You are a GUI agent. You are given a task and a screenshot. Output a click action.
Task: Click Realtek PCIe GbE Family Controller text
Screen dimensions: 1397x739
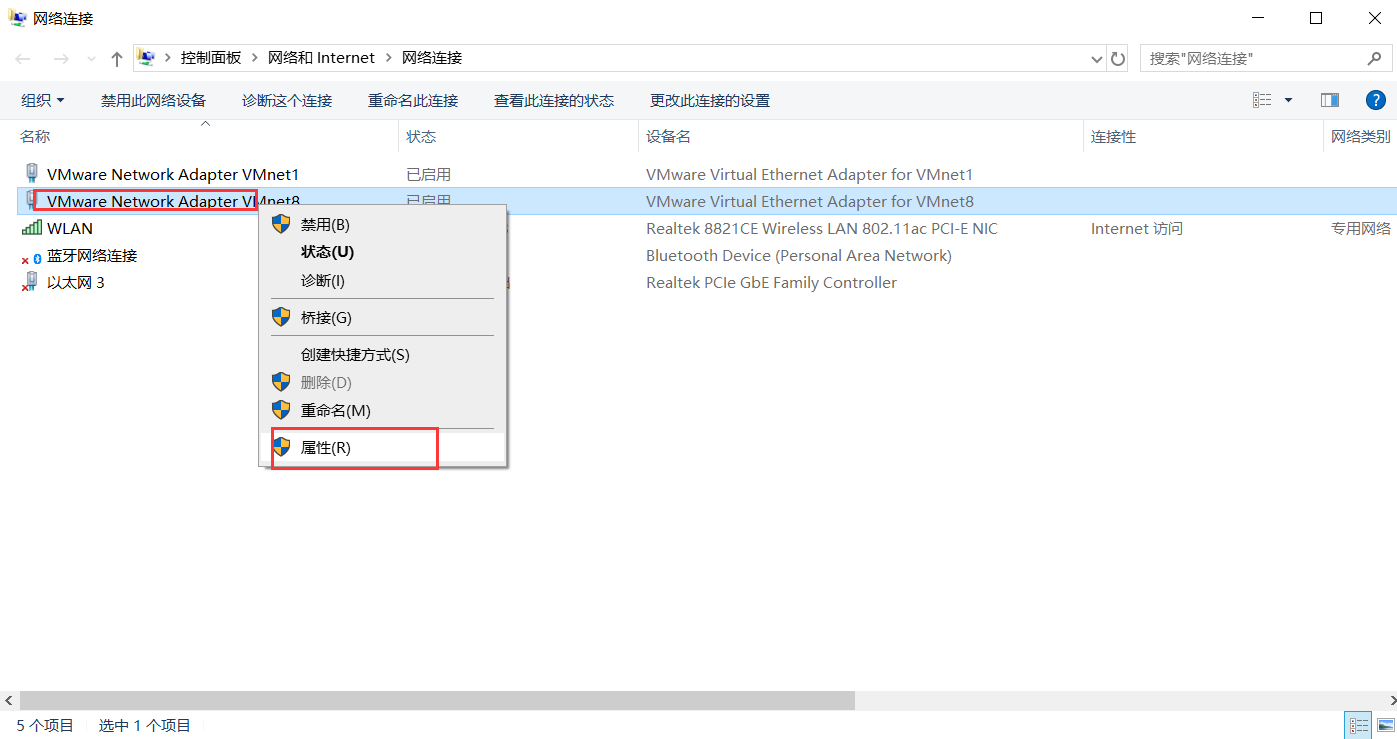coord(771,283)
